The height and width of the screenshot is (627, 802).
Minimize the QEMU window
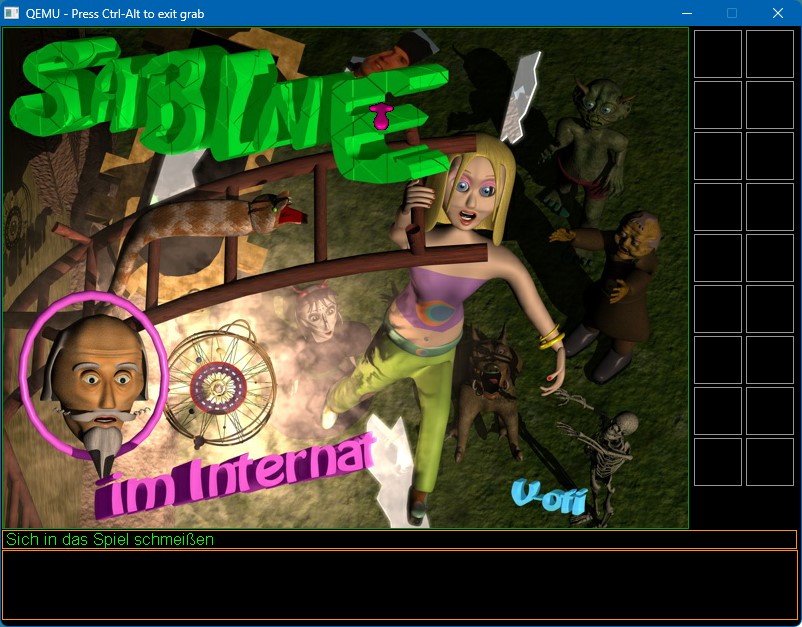[x=687, y=13]
